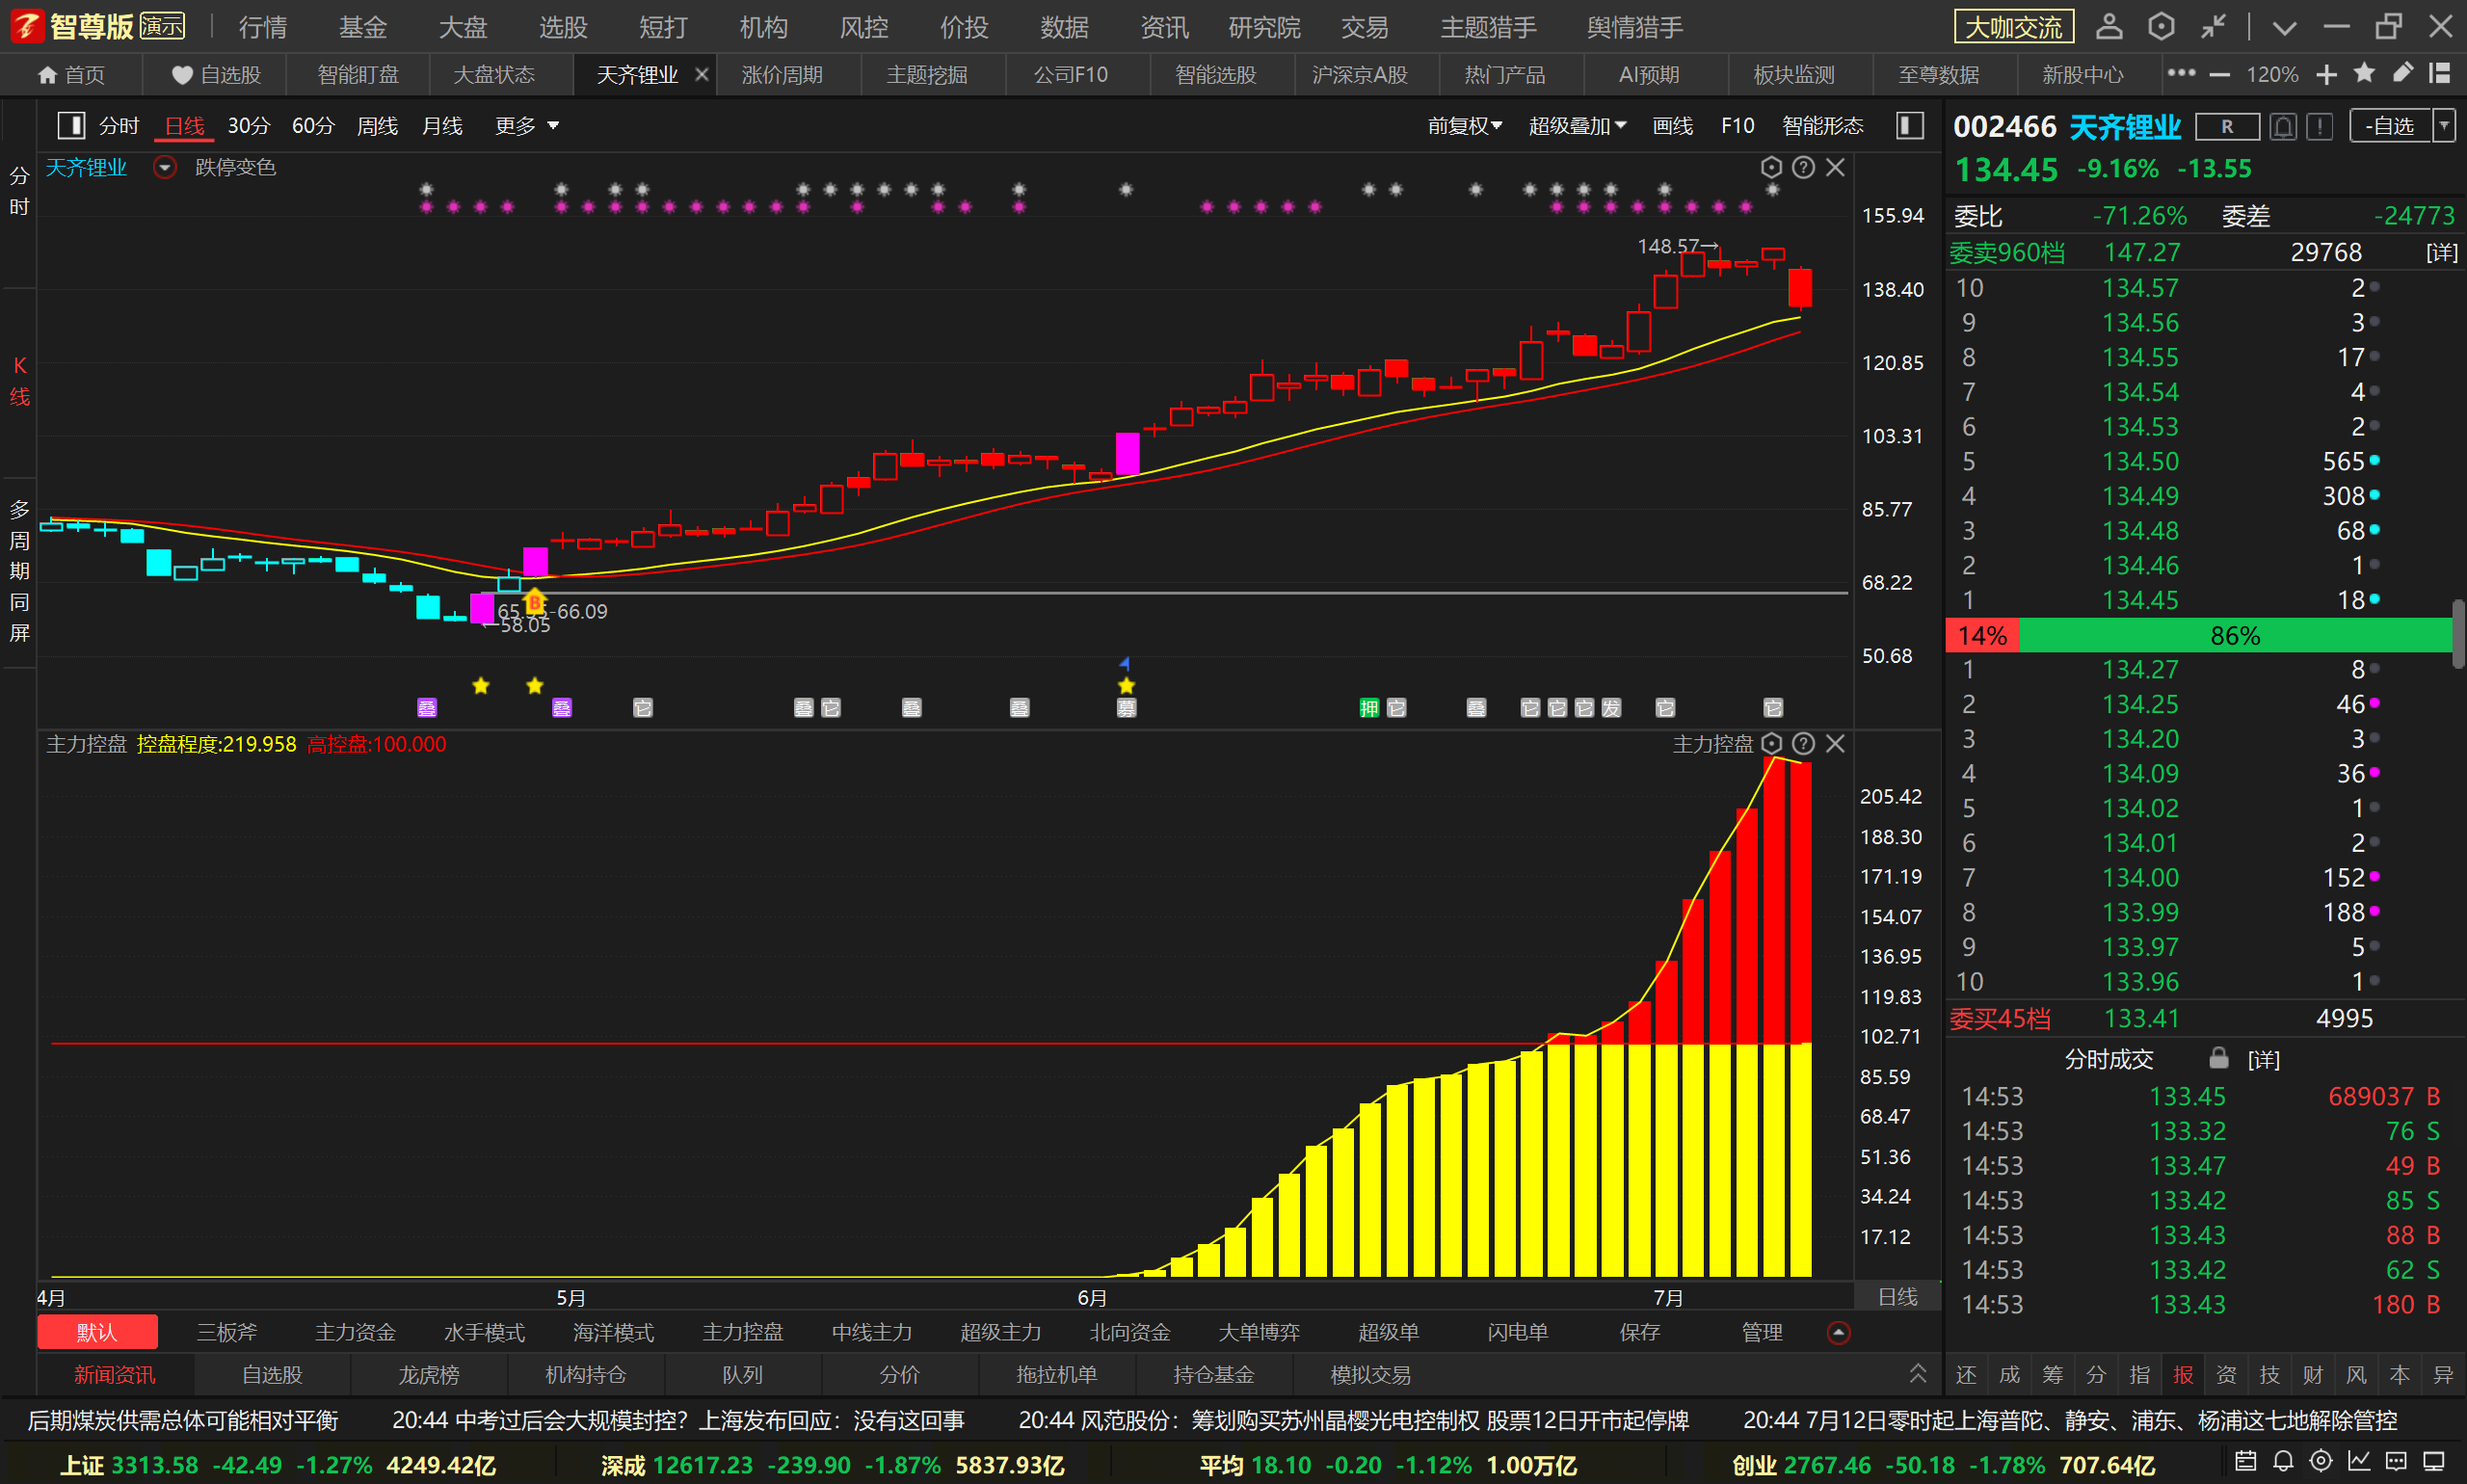Click the 大咖交流 button
This screenshot has height=1484, width=2467.
coord(2013,27)
